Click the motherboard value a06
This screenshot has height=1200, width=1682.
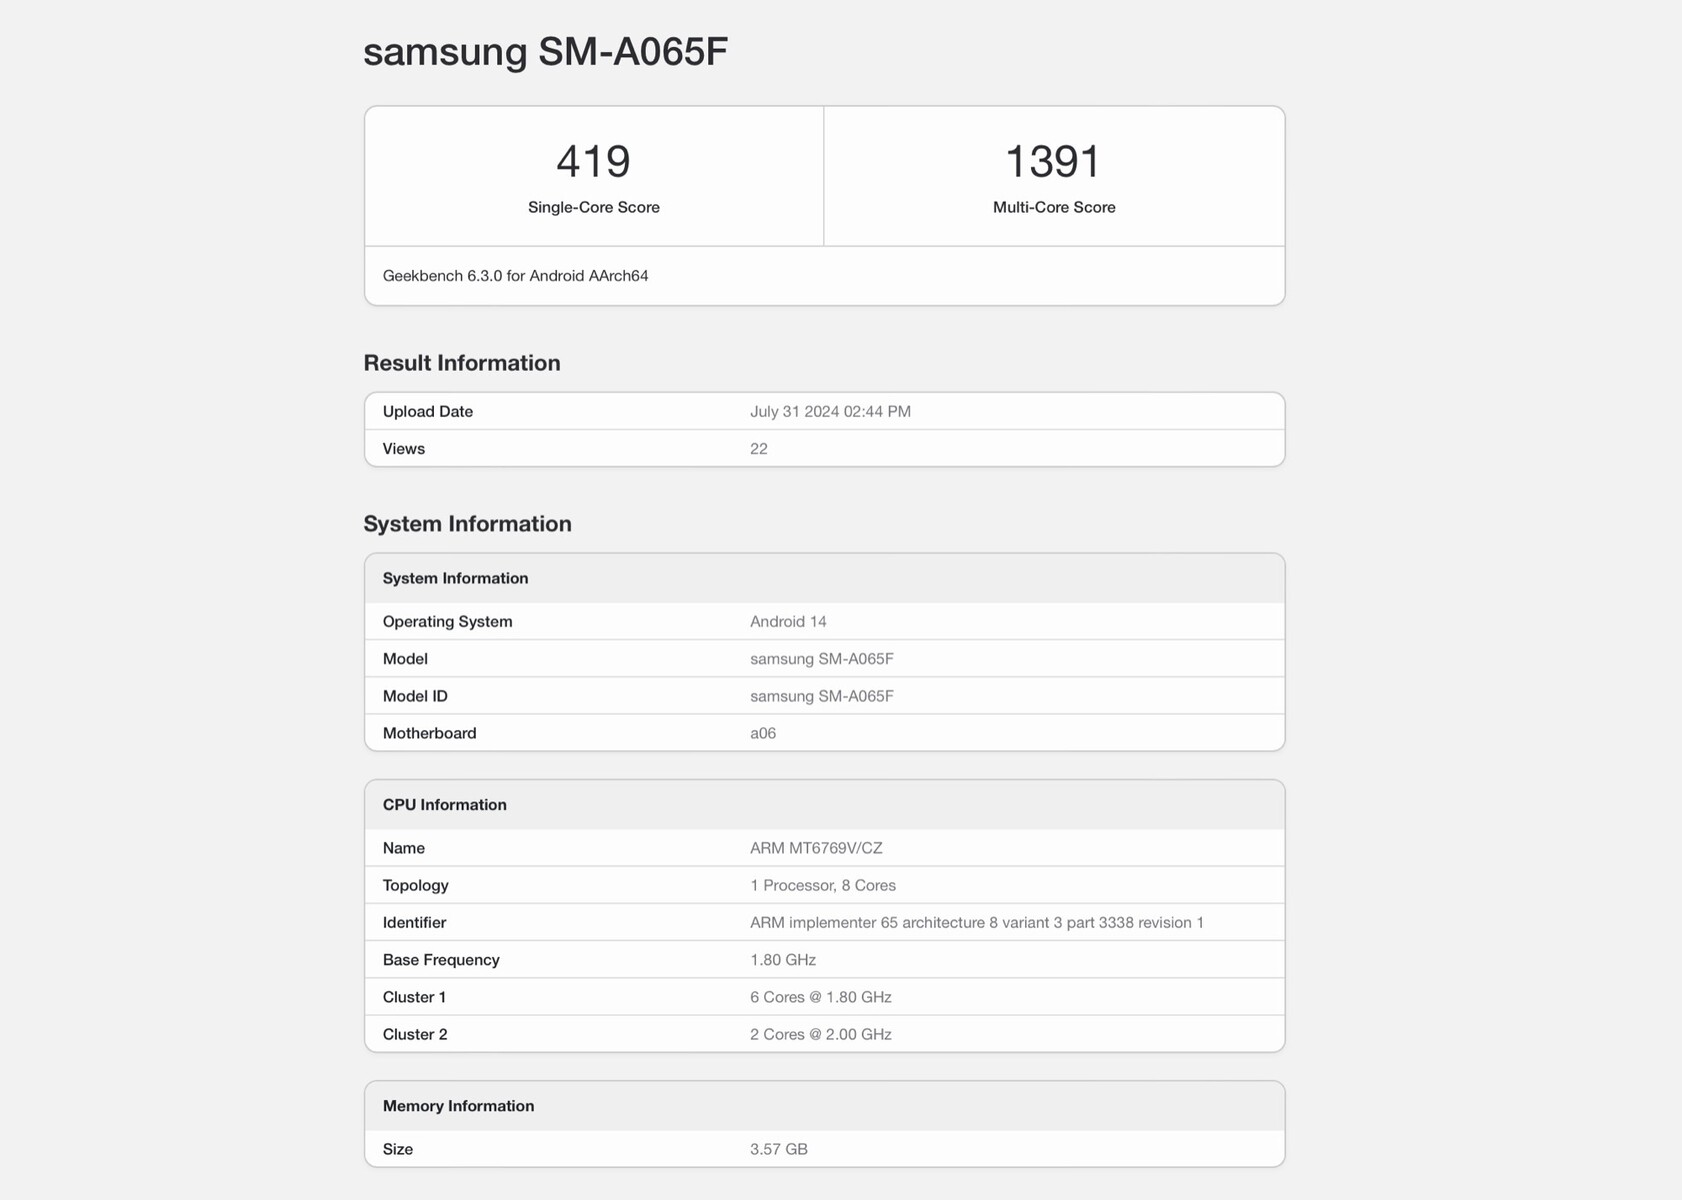point(763,733)
